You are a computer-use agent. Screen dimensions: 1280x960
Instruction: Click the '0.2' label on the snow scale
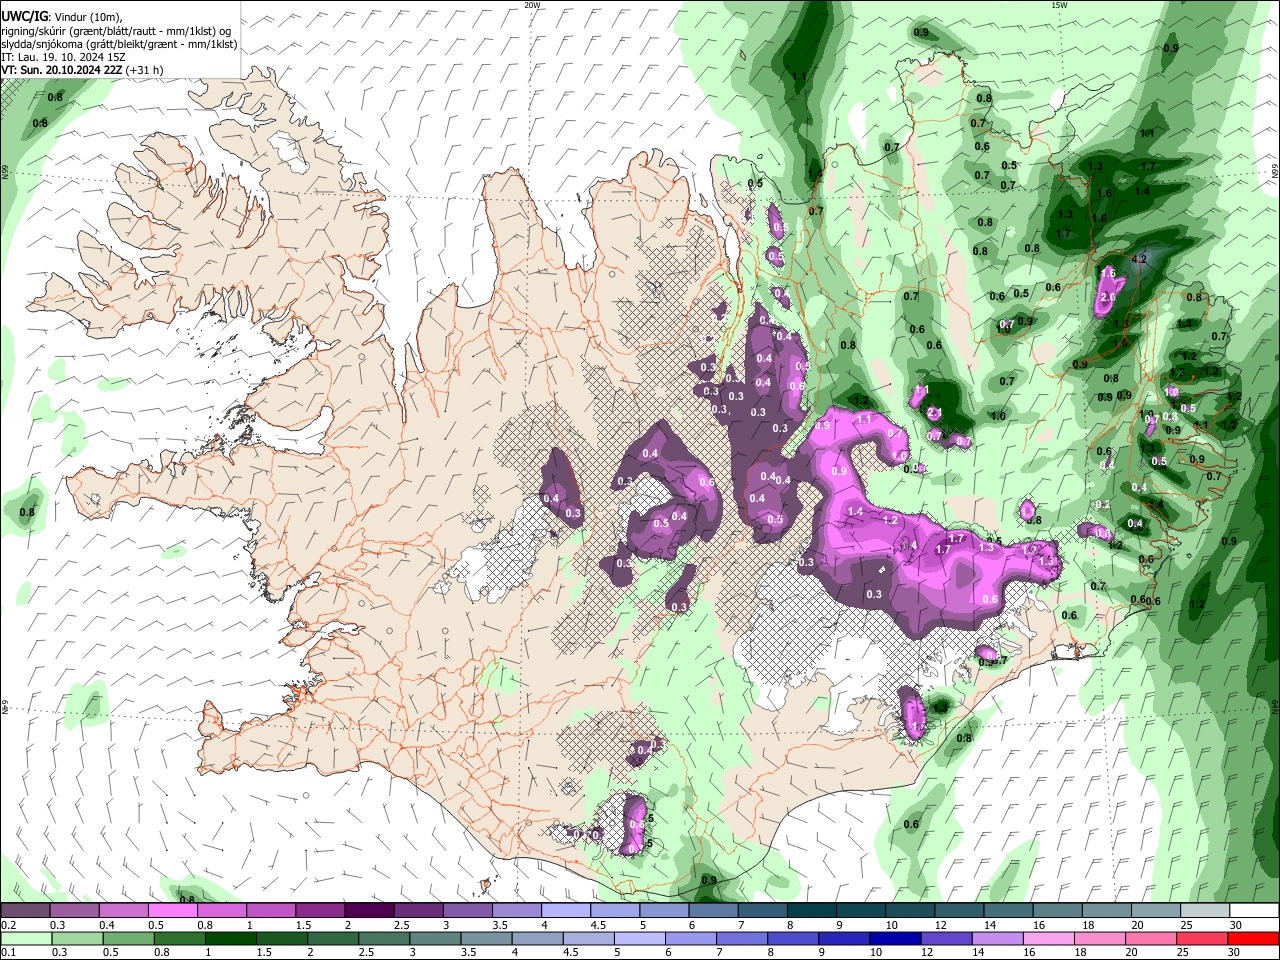[x=8, y=925]
